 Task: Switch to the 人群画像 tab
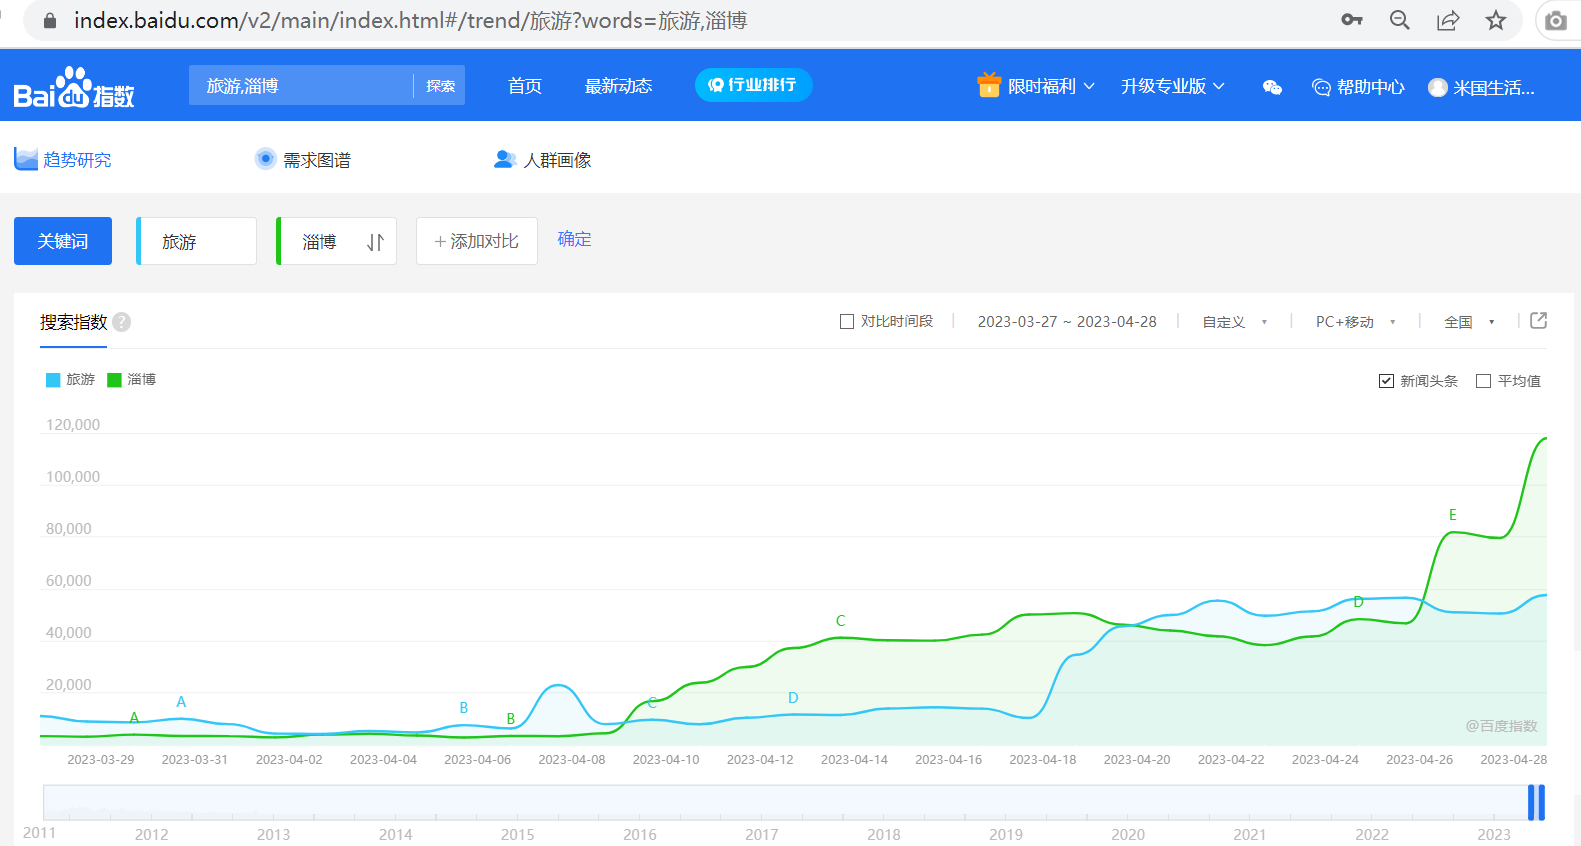coord(543,160)
